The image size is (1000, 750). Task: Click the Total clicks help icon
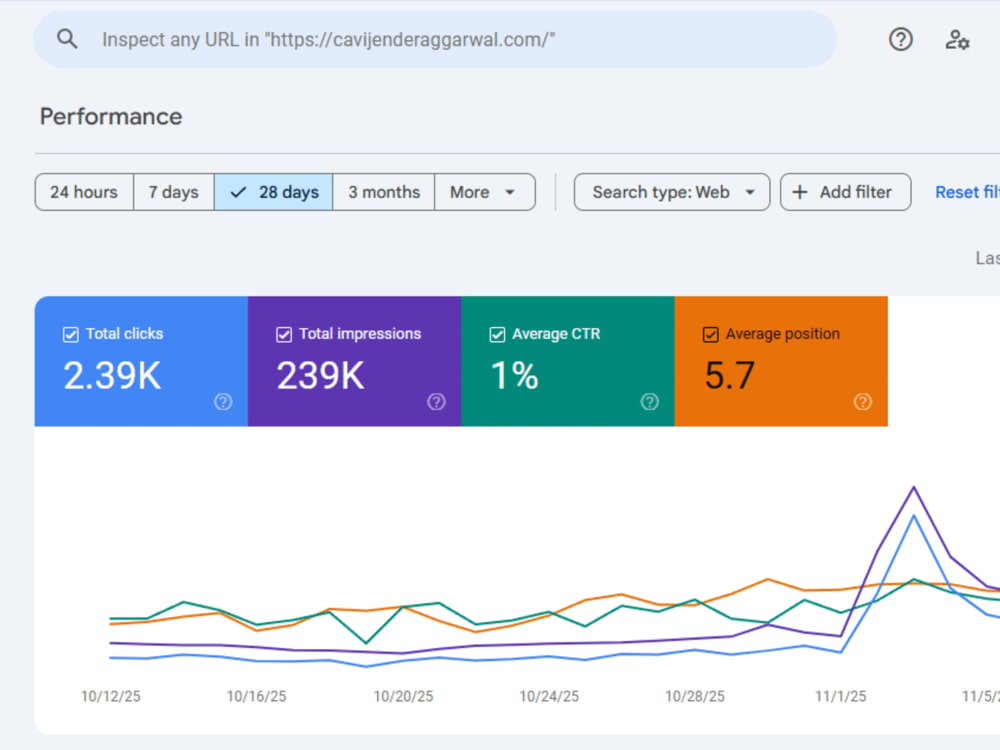223,402
